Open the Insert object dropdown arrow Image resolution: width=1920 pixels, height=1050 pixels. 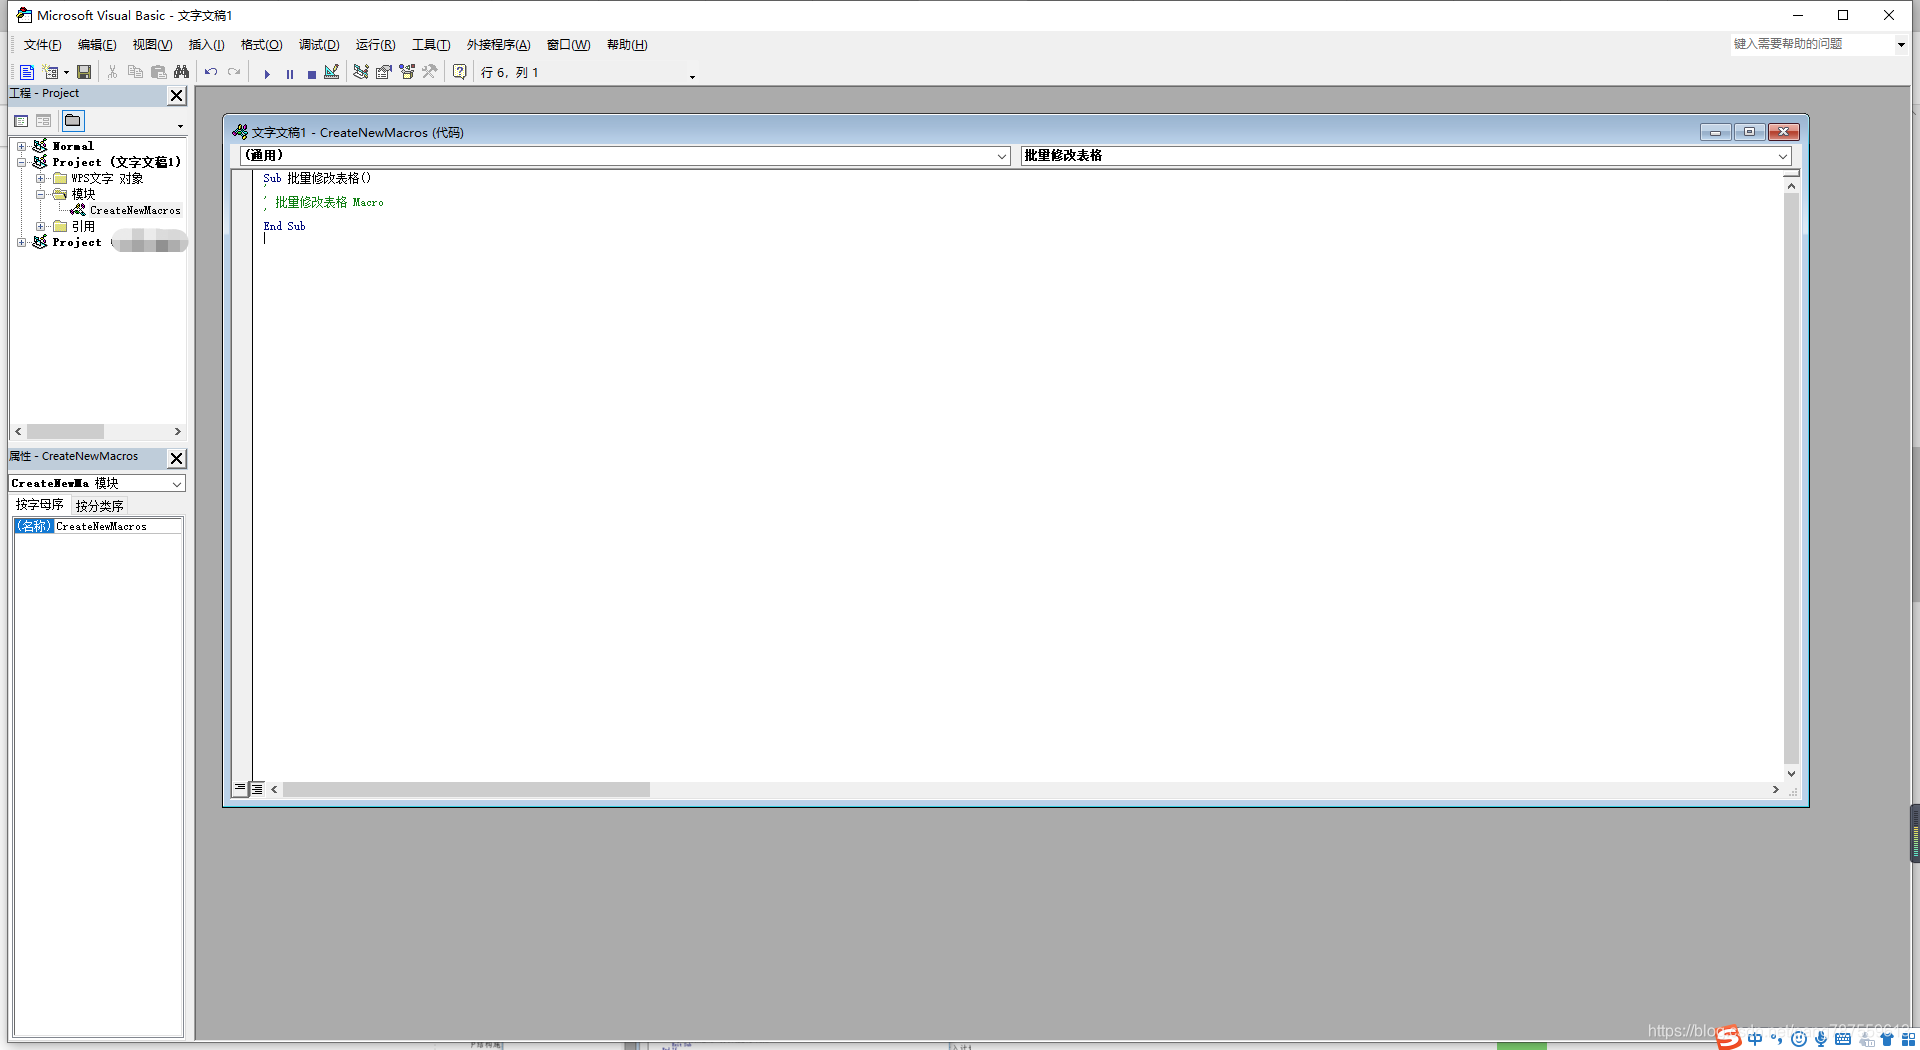click(66, 72)
